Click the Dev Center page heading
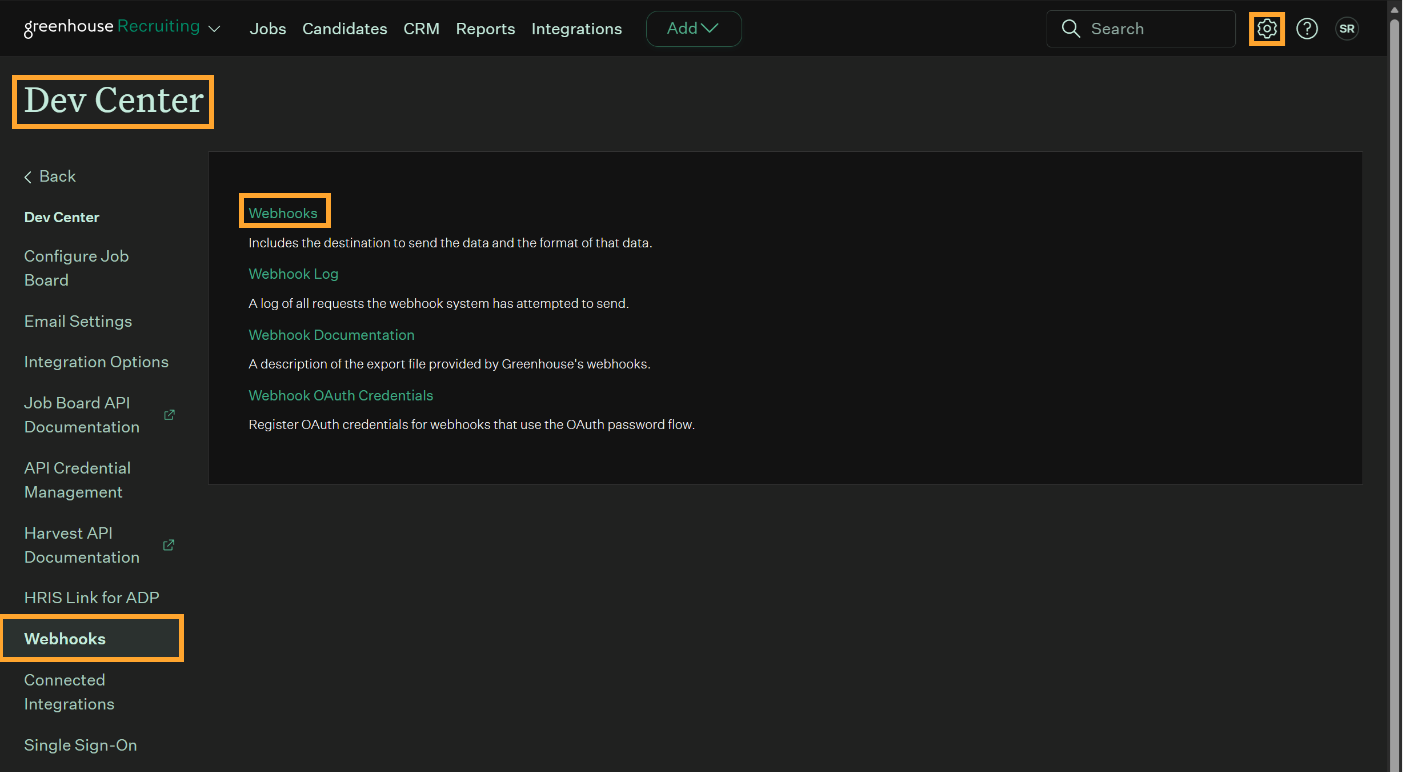This screenshot has height=772, width=1406. (113, 101)
